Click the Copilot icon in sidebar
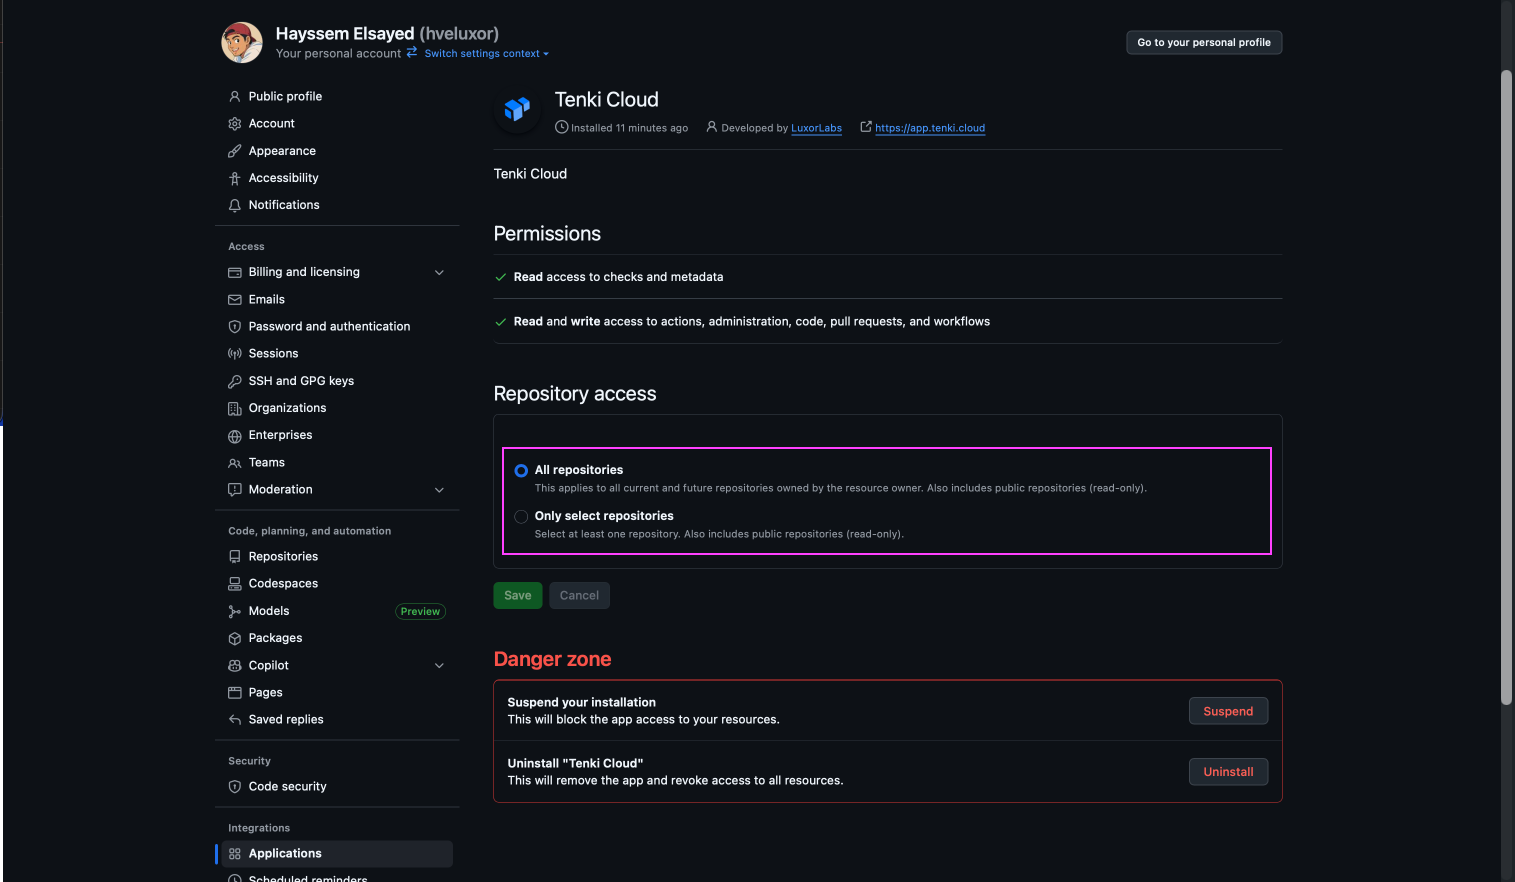1515x882 pixels. (235, 666)
